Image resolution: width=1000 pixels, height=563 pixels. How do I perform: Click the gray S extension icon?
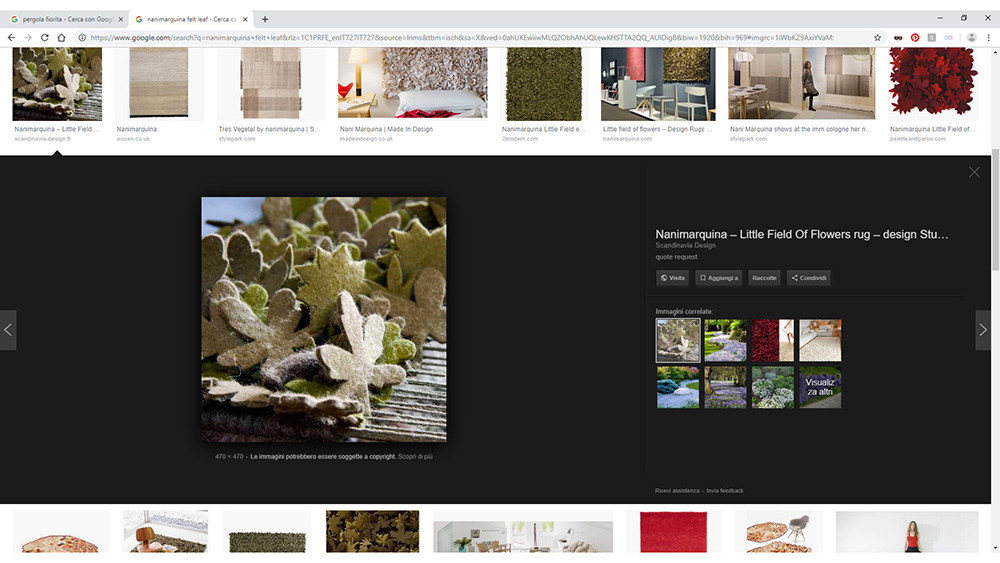click(x=932, y=38)
